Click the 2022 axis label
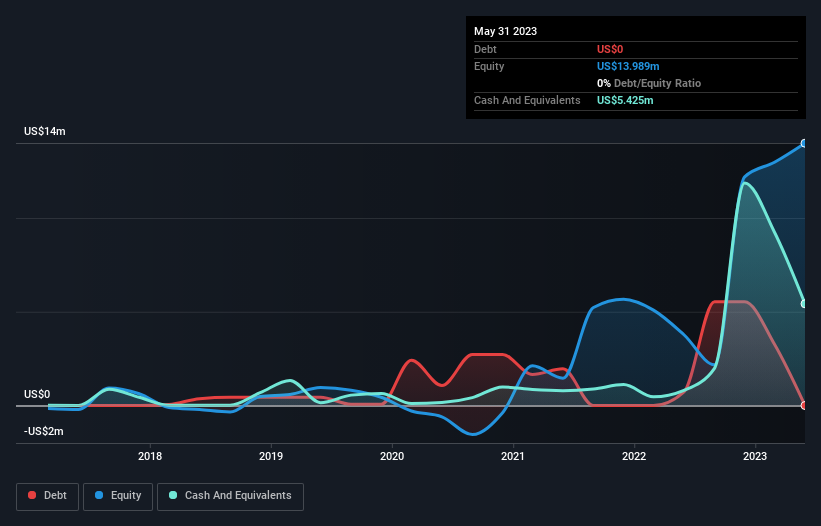Viewport: 821px width, 526px height. (634, 456)
